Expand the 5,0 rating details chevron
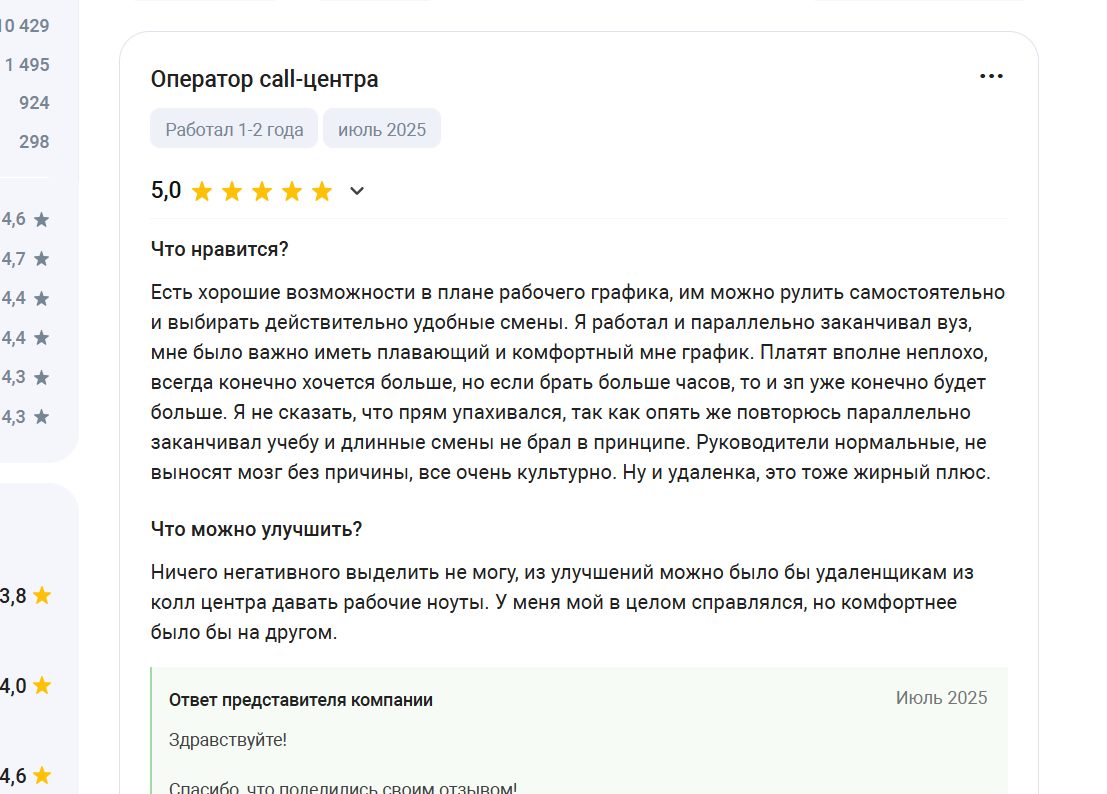The width and height of the screenshot is (1107, 794). [x=357, y=191]
